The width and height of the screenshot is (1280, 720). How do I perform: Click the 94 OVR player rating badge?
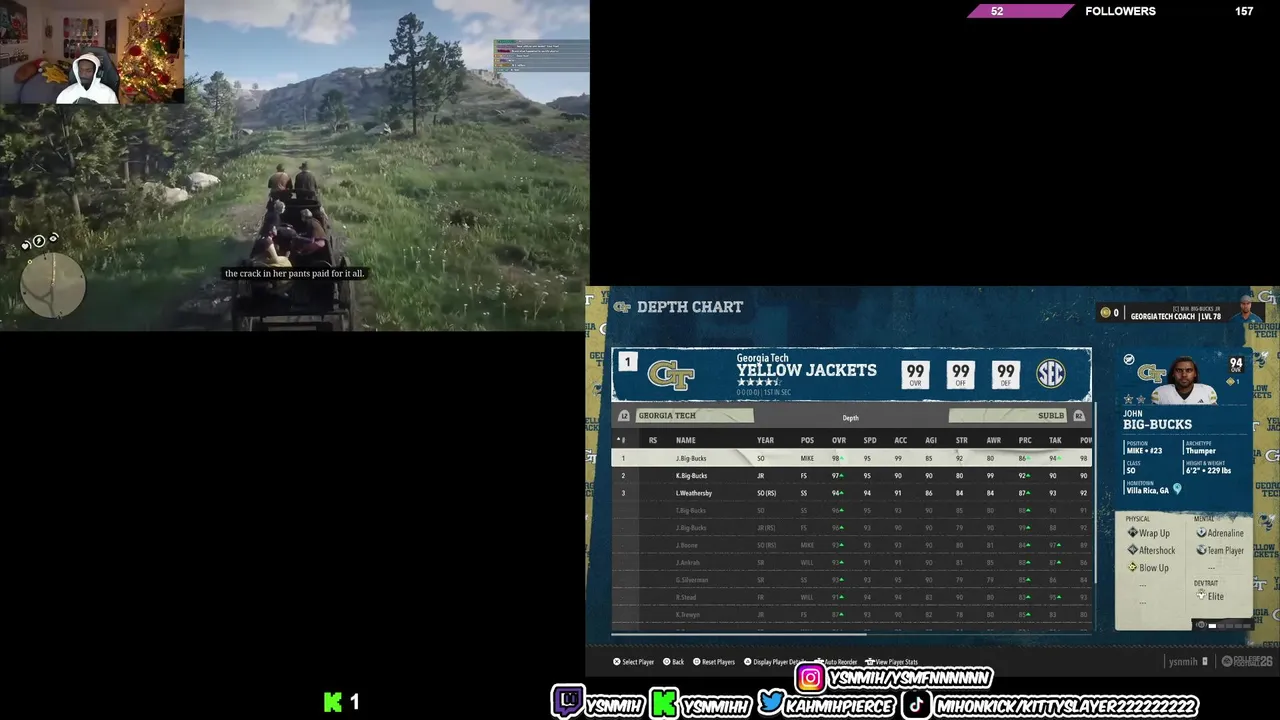coord(1236,365)
